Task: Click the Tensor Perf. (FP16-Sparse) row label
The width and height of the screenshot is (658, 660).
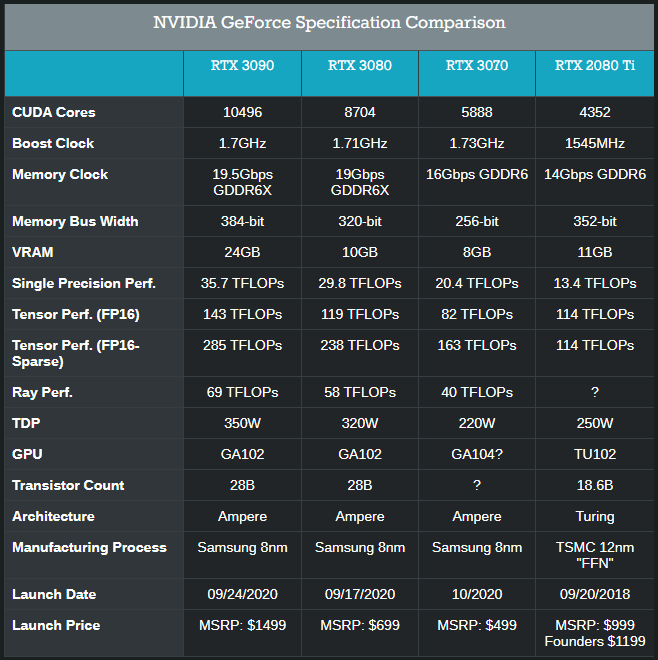Action: point(76,354)
